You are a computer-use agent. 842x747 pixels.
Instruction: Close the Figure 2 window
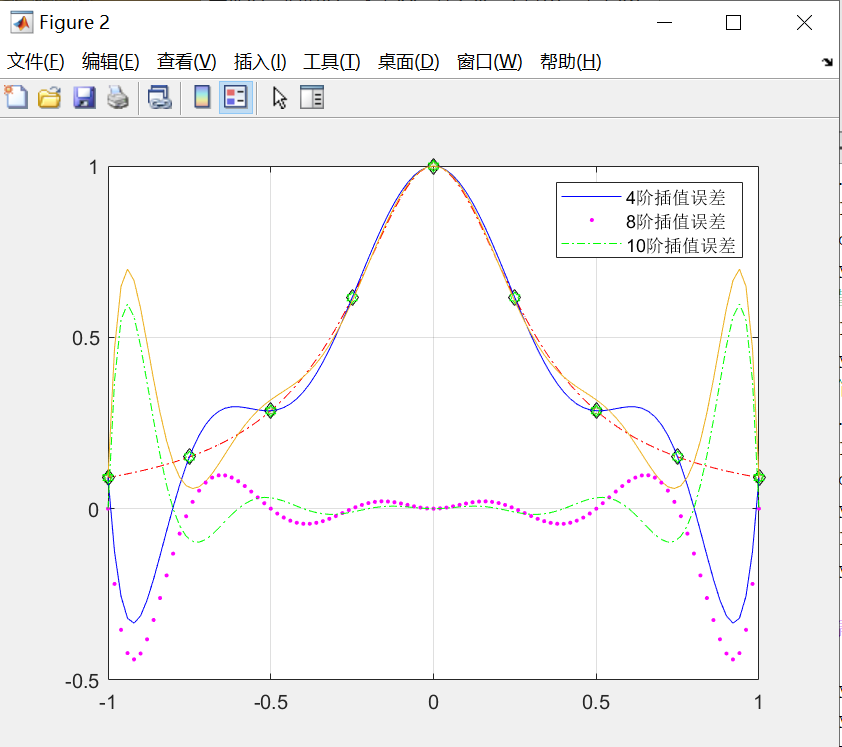pyautogui.click(x=804, y=23)
